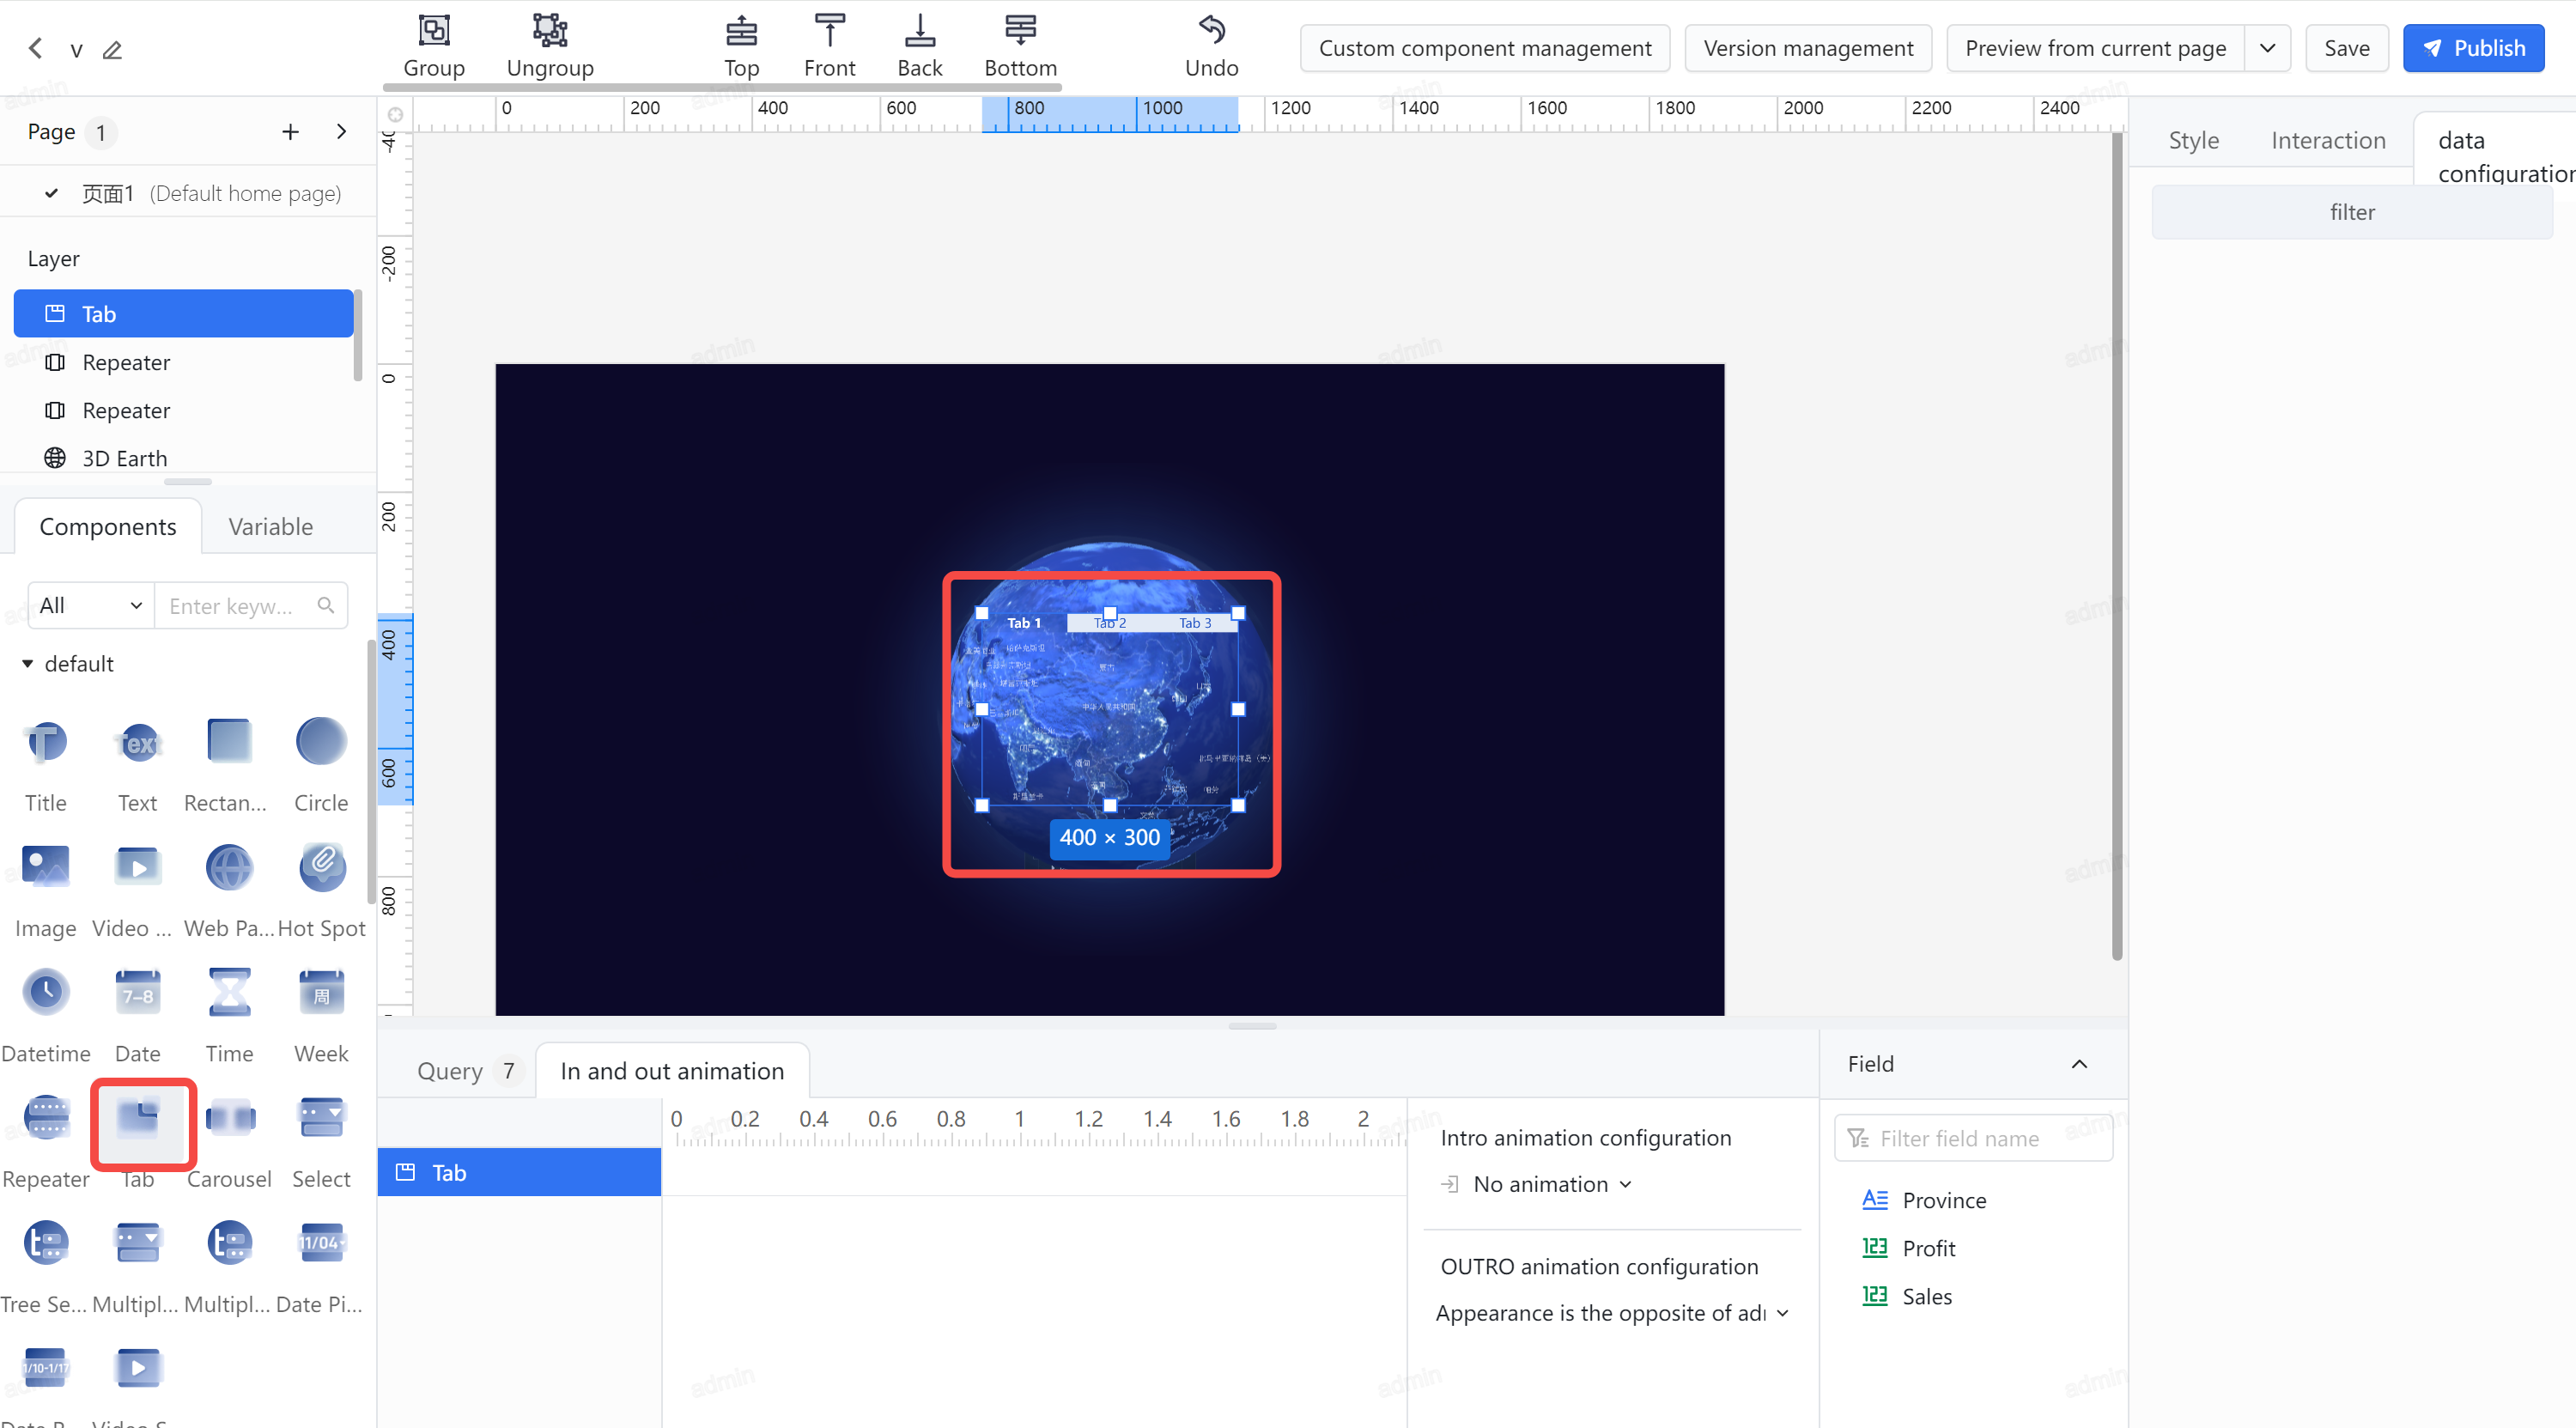This screenshot has height=1428, width=2576.
Task: Expand page panel with right chevron
Action: tap(342, 131)
